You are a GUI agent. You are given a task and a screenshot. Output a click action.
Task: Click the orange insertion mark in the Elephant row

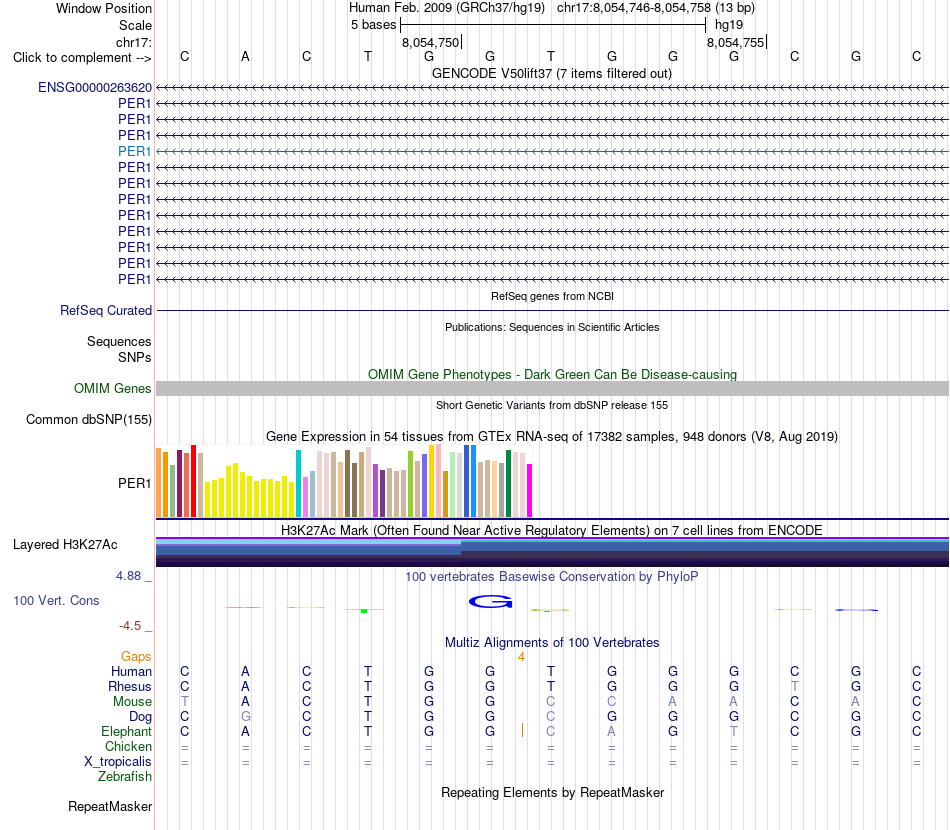click(522, 730)
